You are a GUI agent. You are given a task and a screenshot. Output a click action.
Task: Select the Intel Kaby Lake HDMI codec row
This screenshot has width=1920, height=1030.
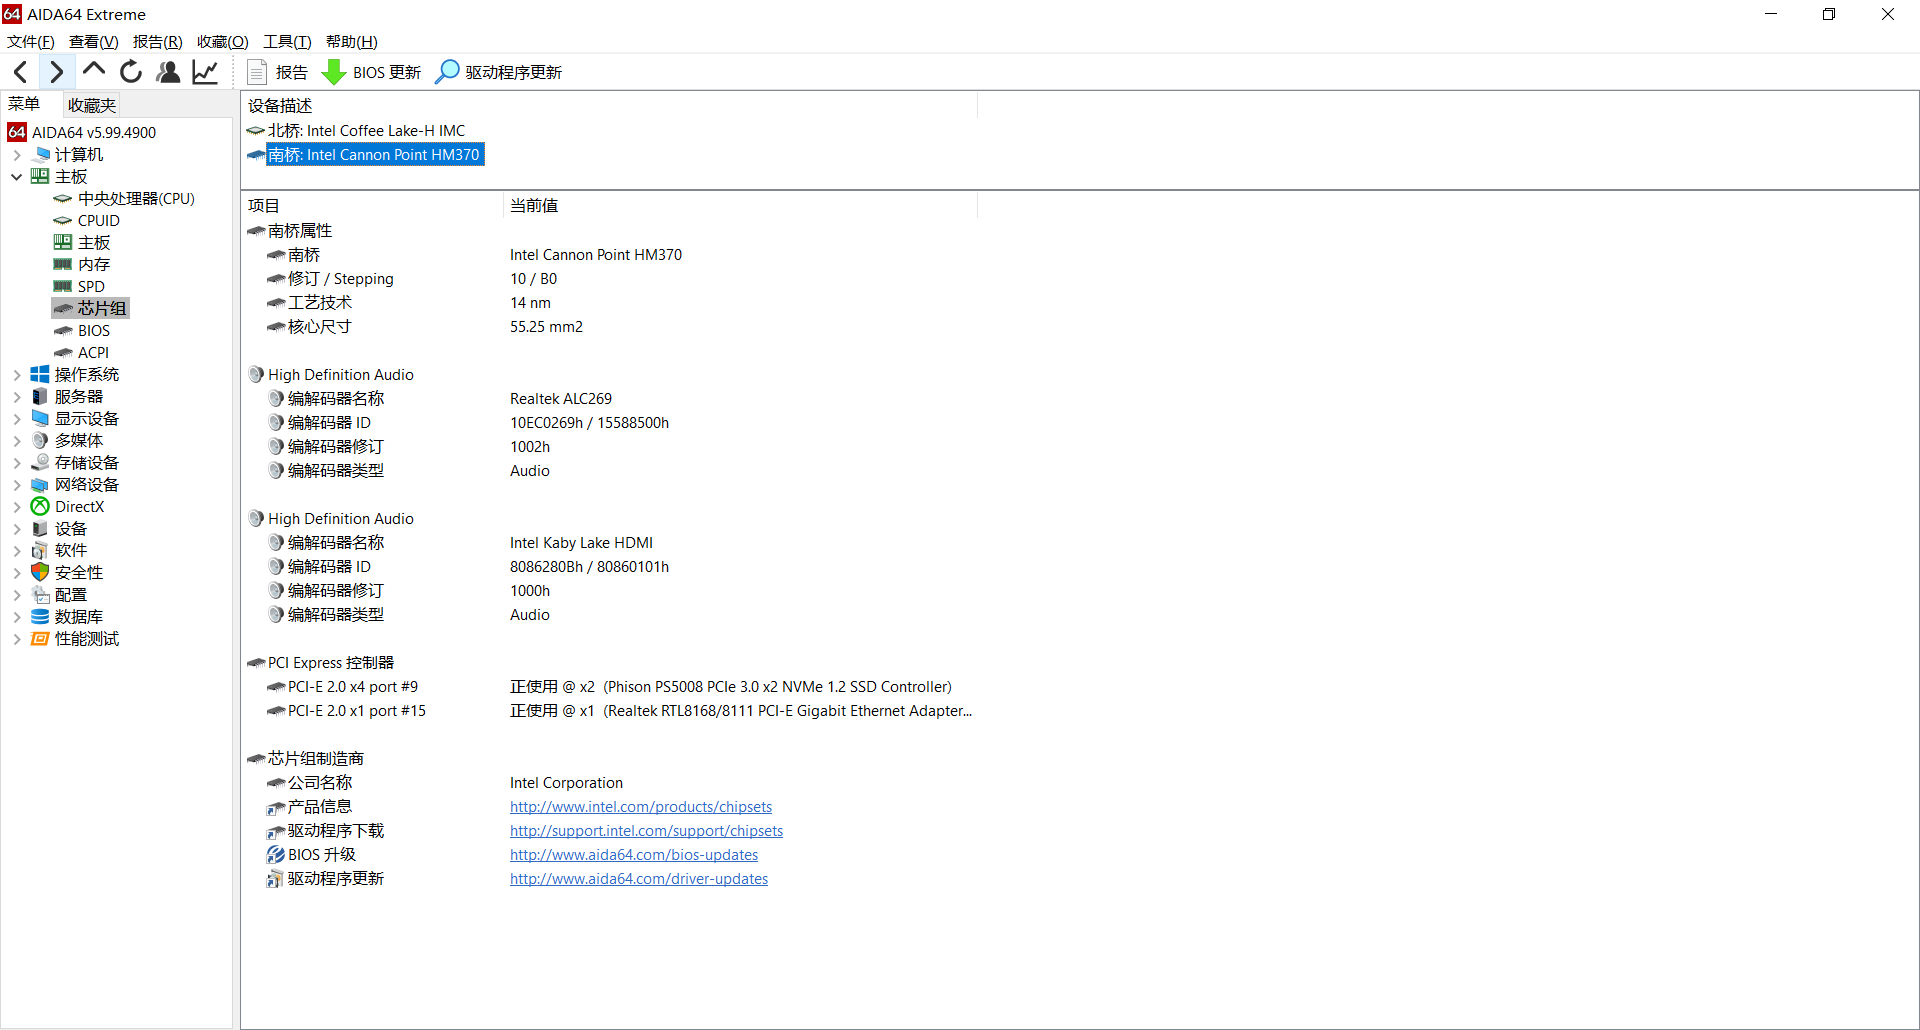[610, 543]
